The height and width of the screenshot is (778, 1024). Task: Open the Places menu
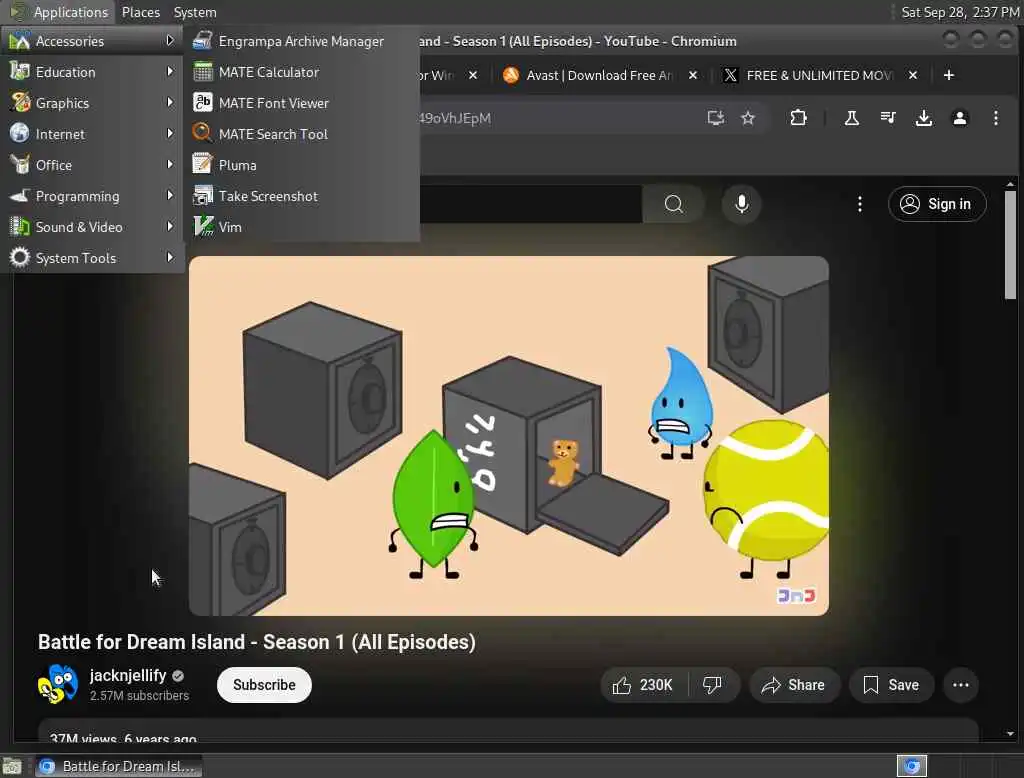[x=140, y=12]
